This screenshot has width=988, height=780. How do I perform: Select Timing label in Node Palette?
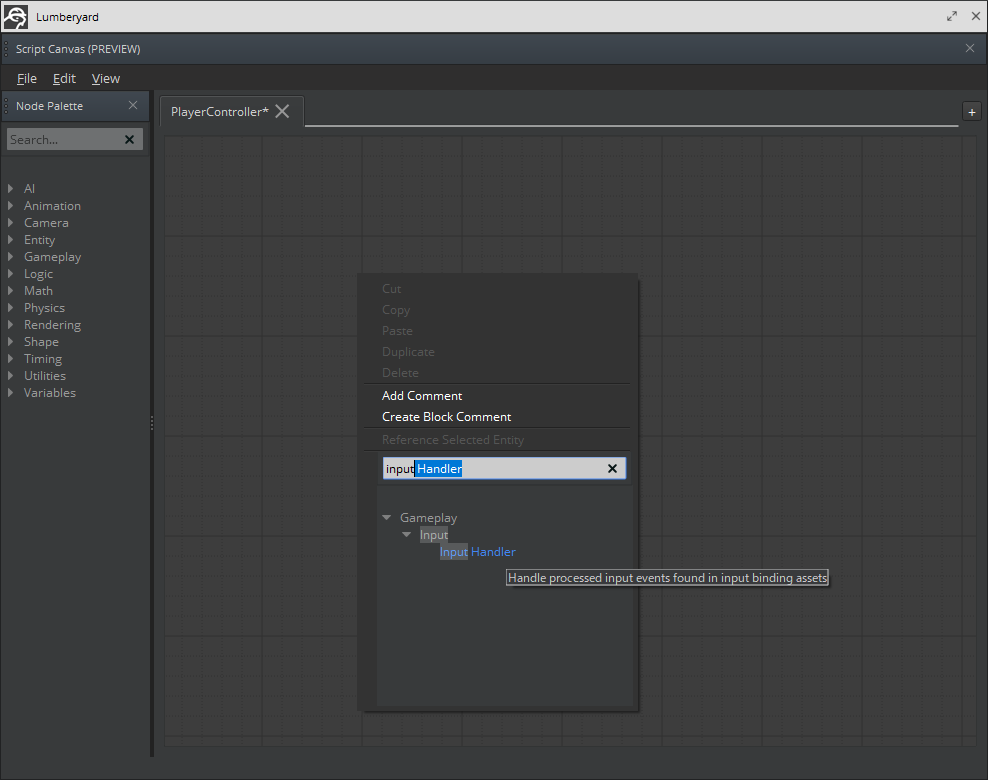43,358
